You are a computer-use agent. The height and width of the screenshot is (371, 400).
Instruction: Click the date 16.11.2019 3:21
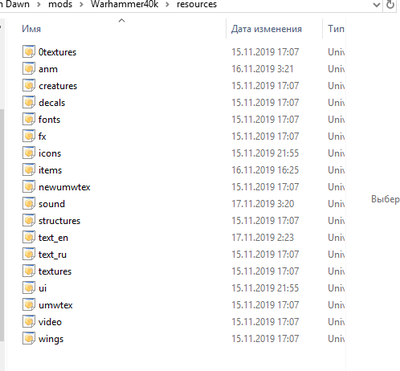pos(263,69)
